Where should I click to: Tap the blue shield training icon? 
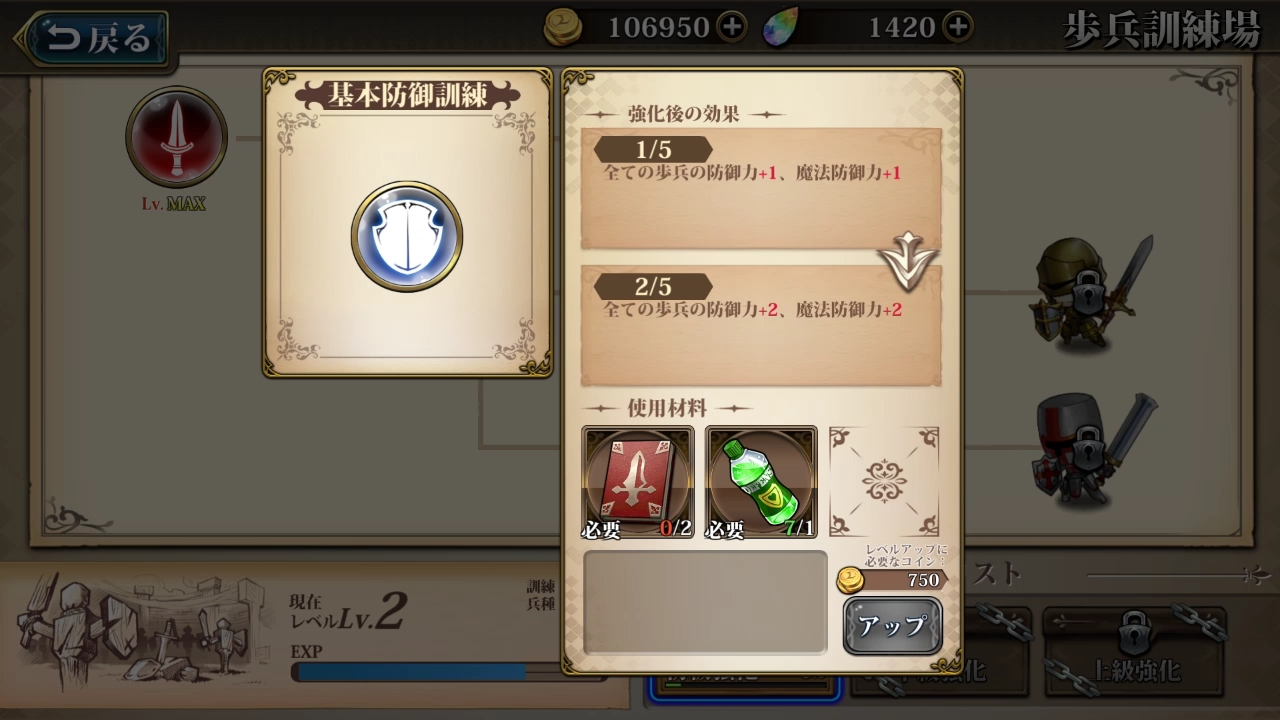click(x=406, y=236)
